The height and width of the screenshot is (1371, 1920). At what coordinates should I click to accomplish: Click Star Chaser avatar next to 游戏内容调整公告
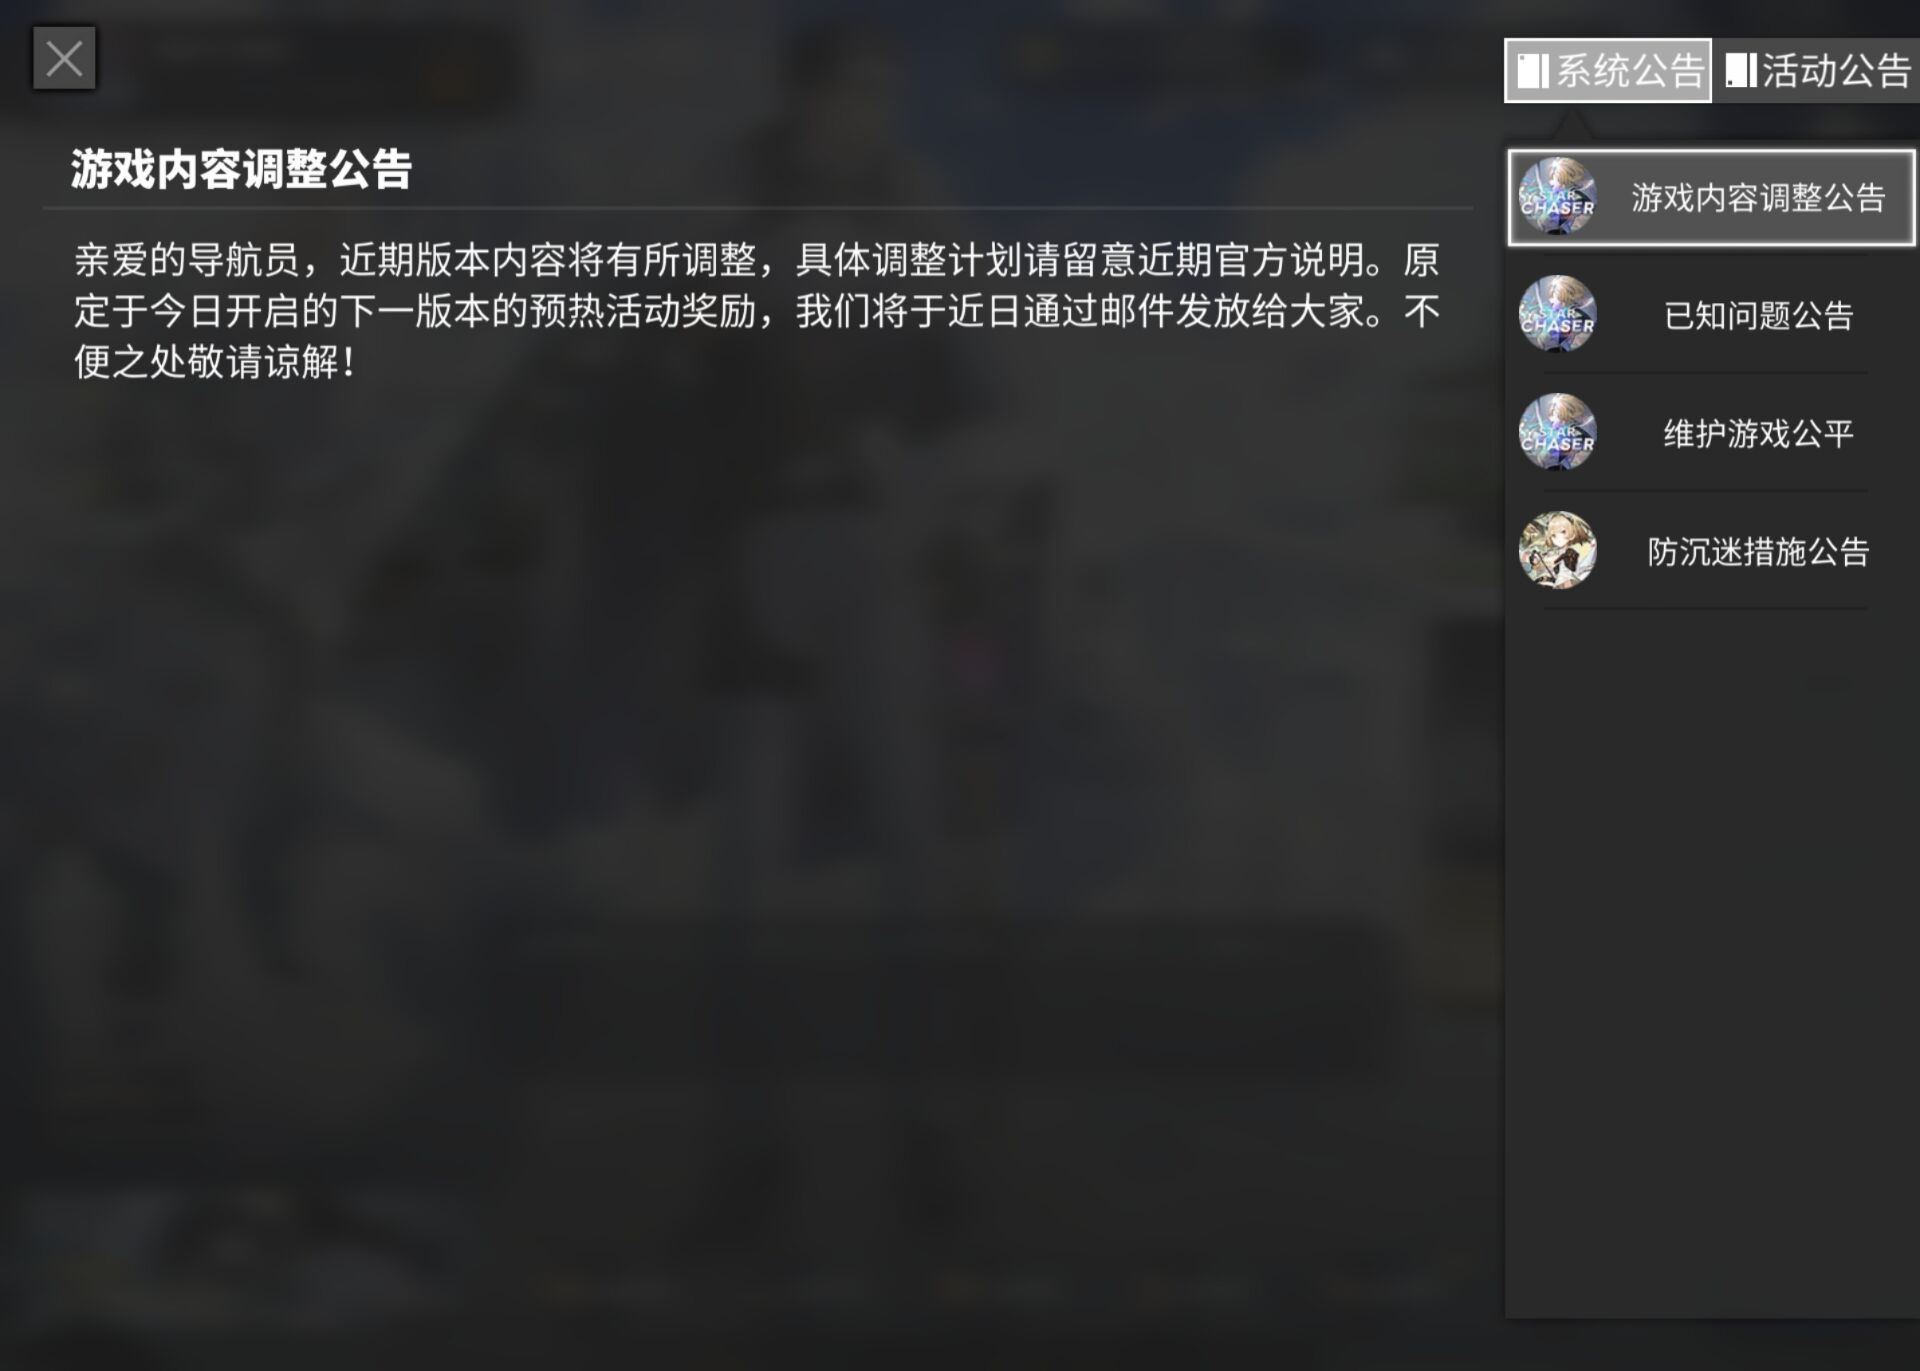(1557, 196)
